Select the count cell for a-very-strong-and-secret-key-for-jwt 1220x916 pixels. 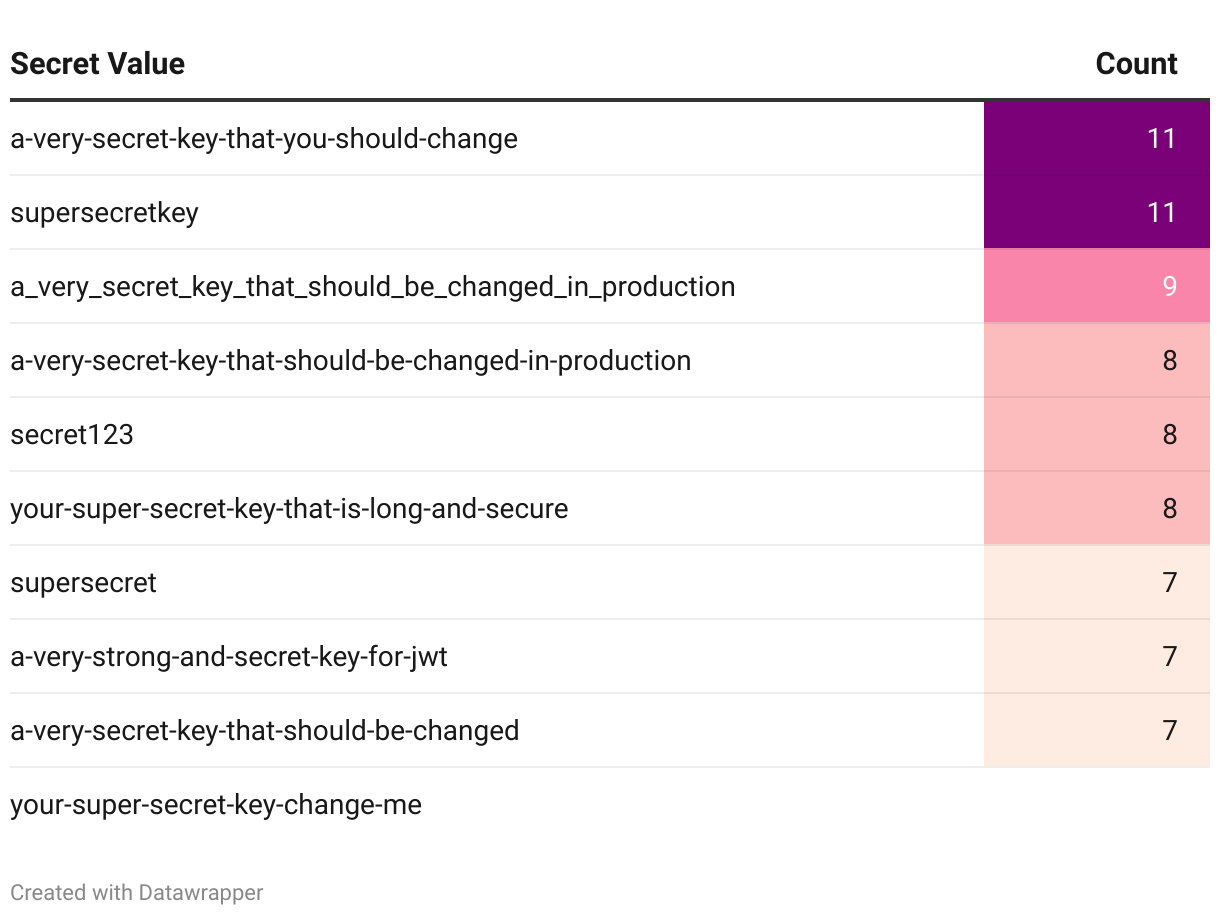pos(1097,656)
